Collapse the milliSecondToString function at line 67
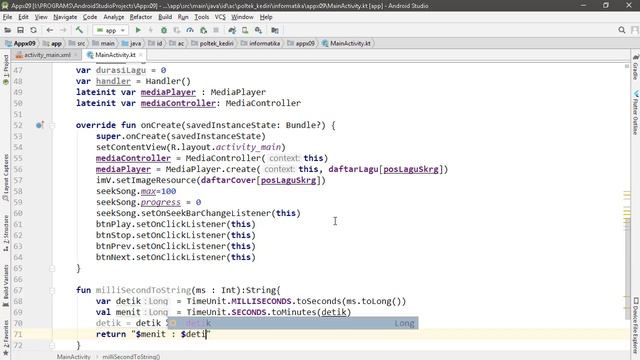The image size is (640, 360). pos(52,290)
